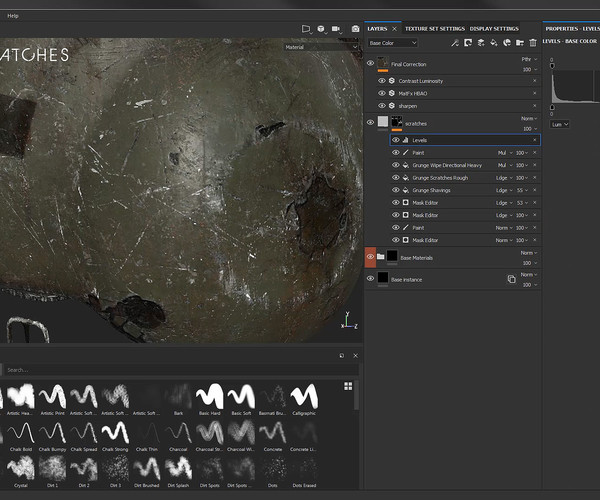
Task: Open the Lum channel dropdown in Levels
Action: pyautogui.click(x=560, y=124)
